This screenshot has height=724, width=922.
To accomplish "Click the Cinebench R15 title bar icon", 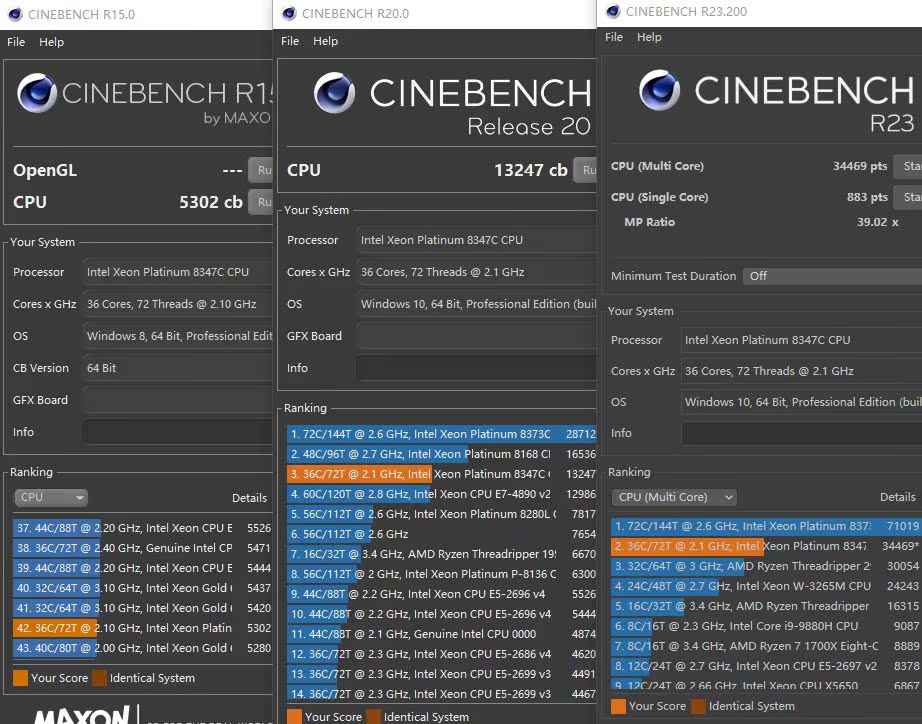I will pos(15,14).
